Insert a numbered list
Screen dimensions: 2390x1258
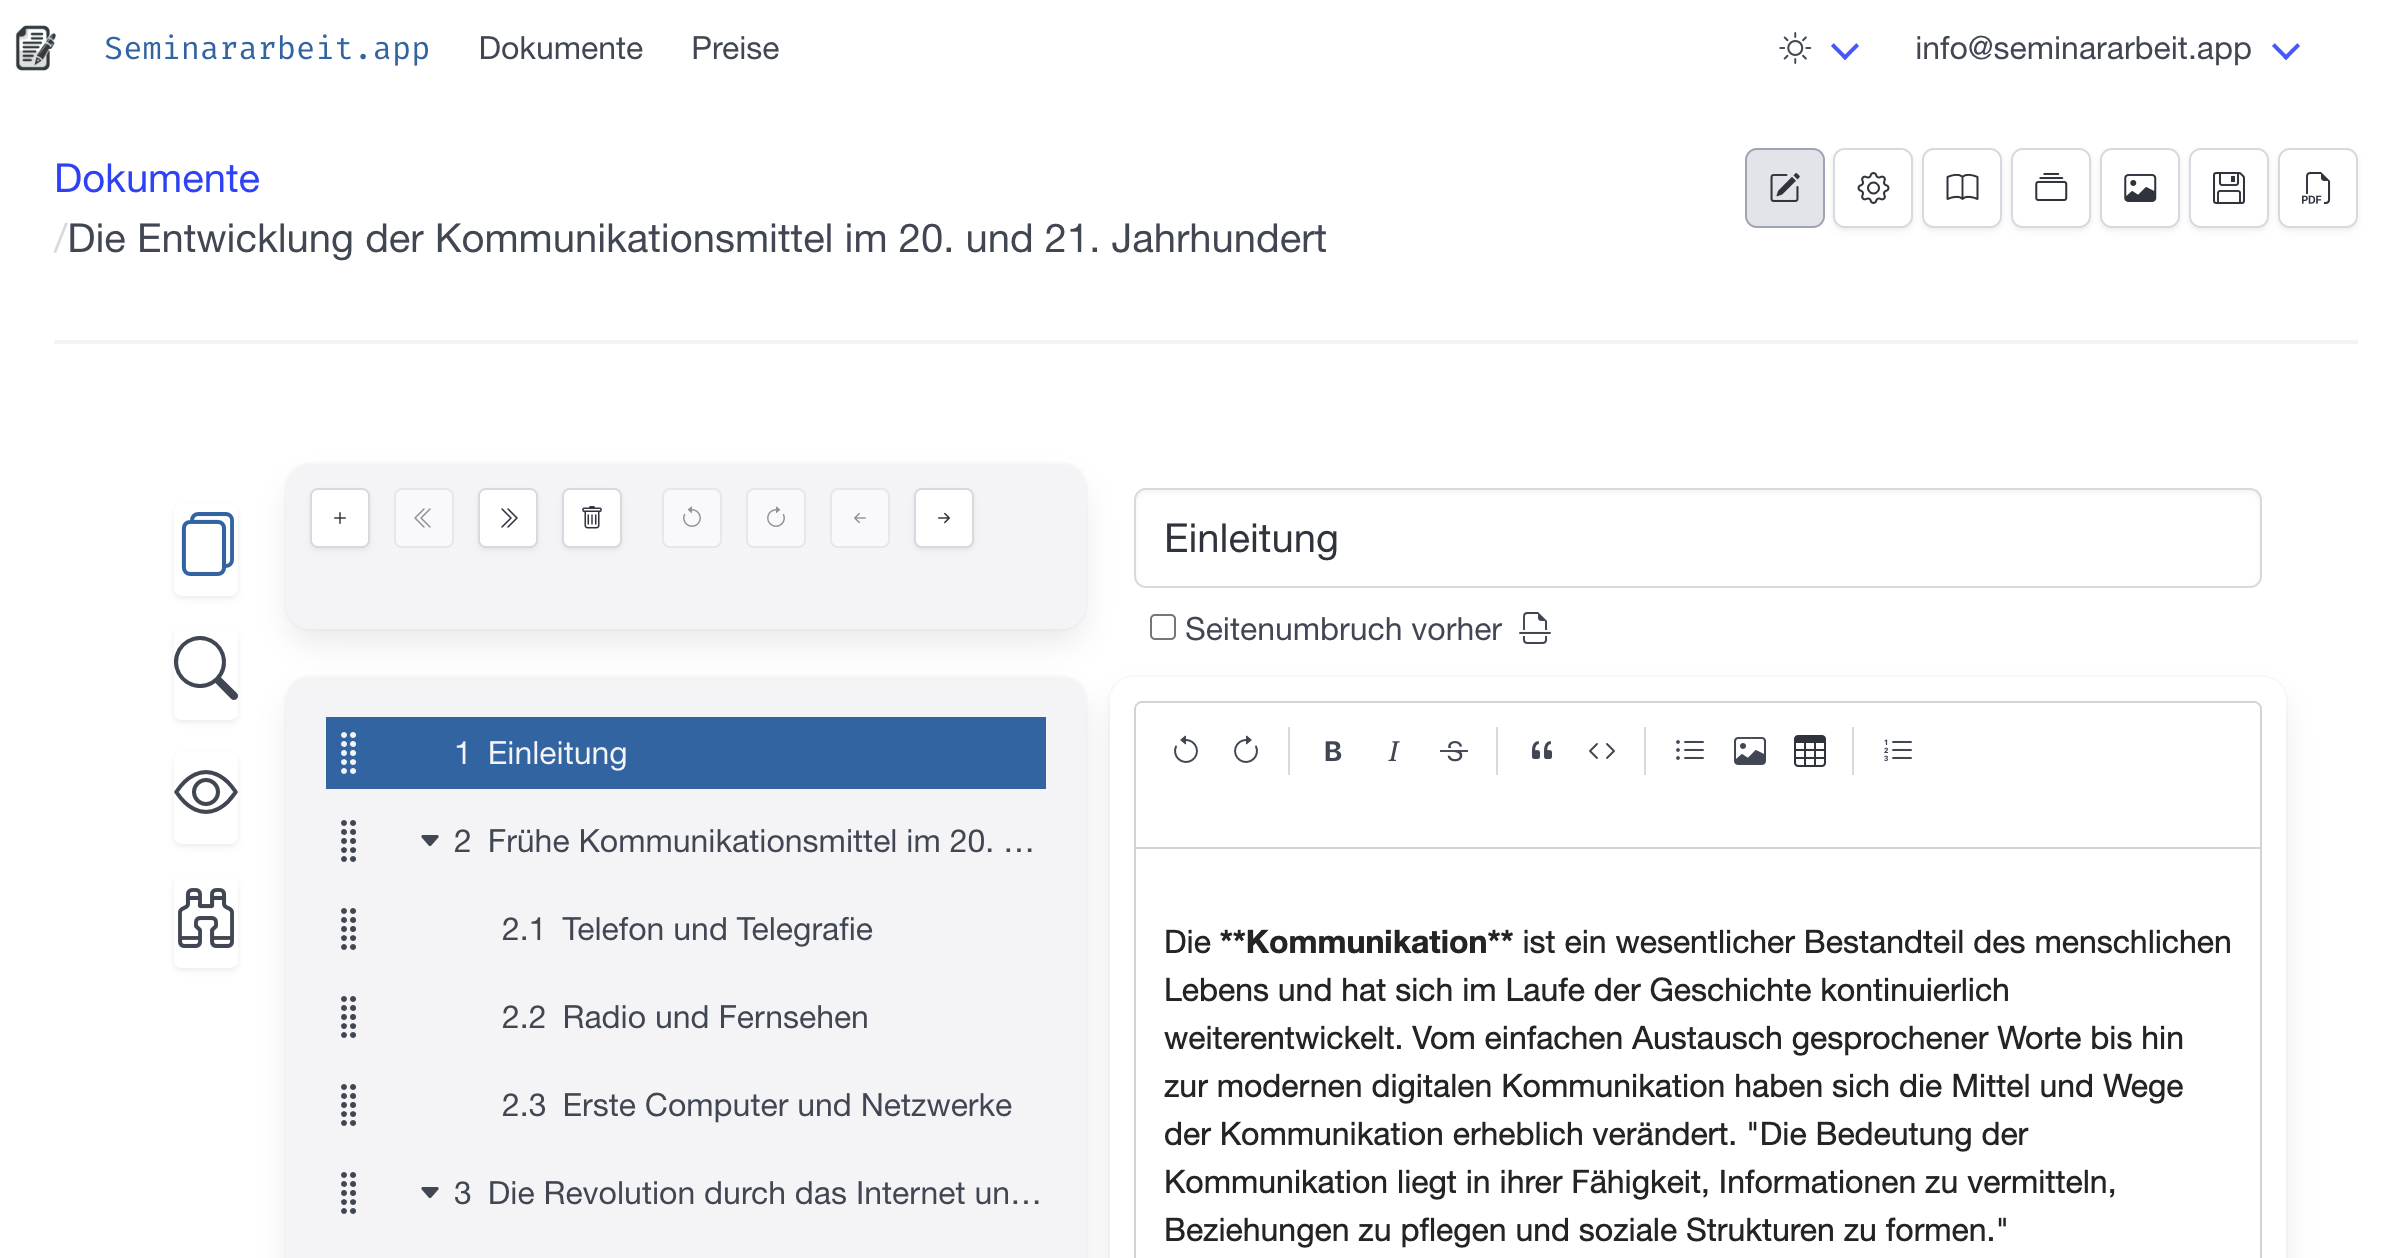tap(1897, 751)
